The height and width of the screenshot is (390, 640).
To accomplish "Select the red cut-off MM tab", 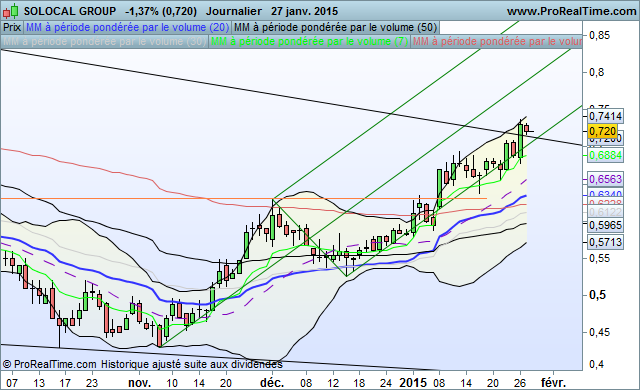I will (496, 41).
